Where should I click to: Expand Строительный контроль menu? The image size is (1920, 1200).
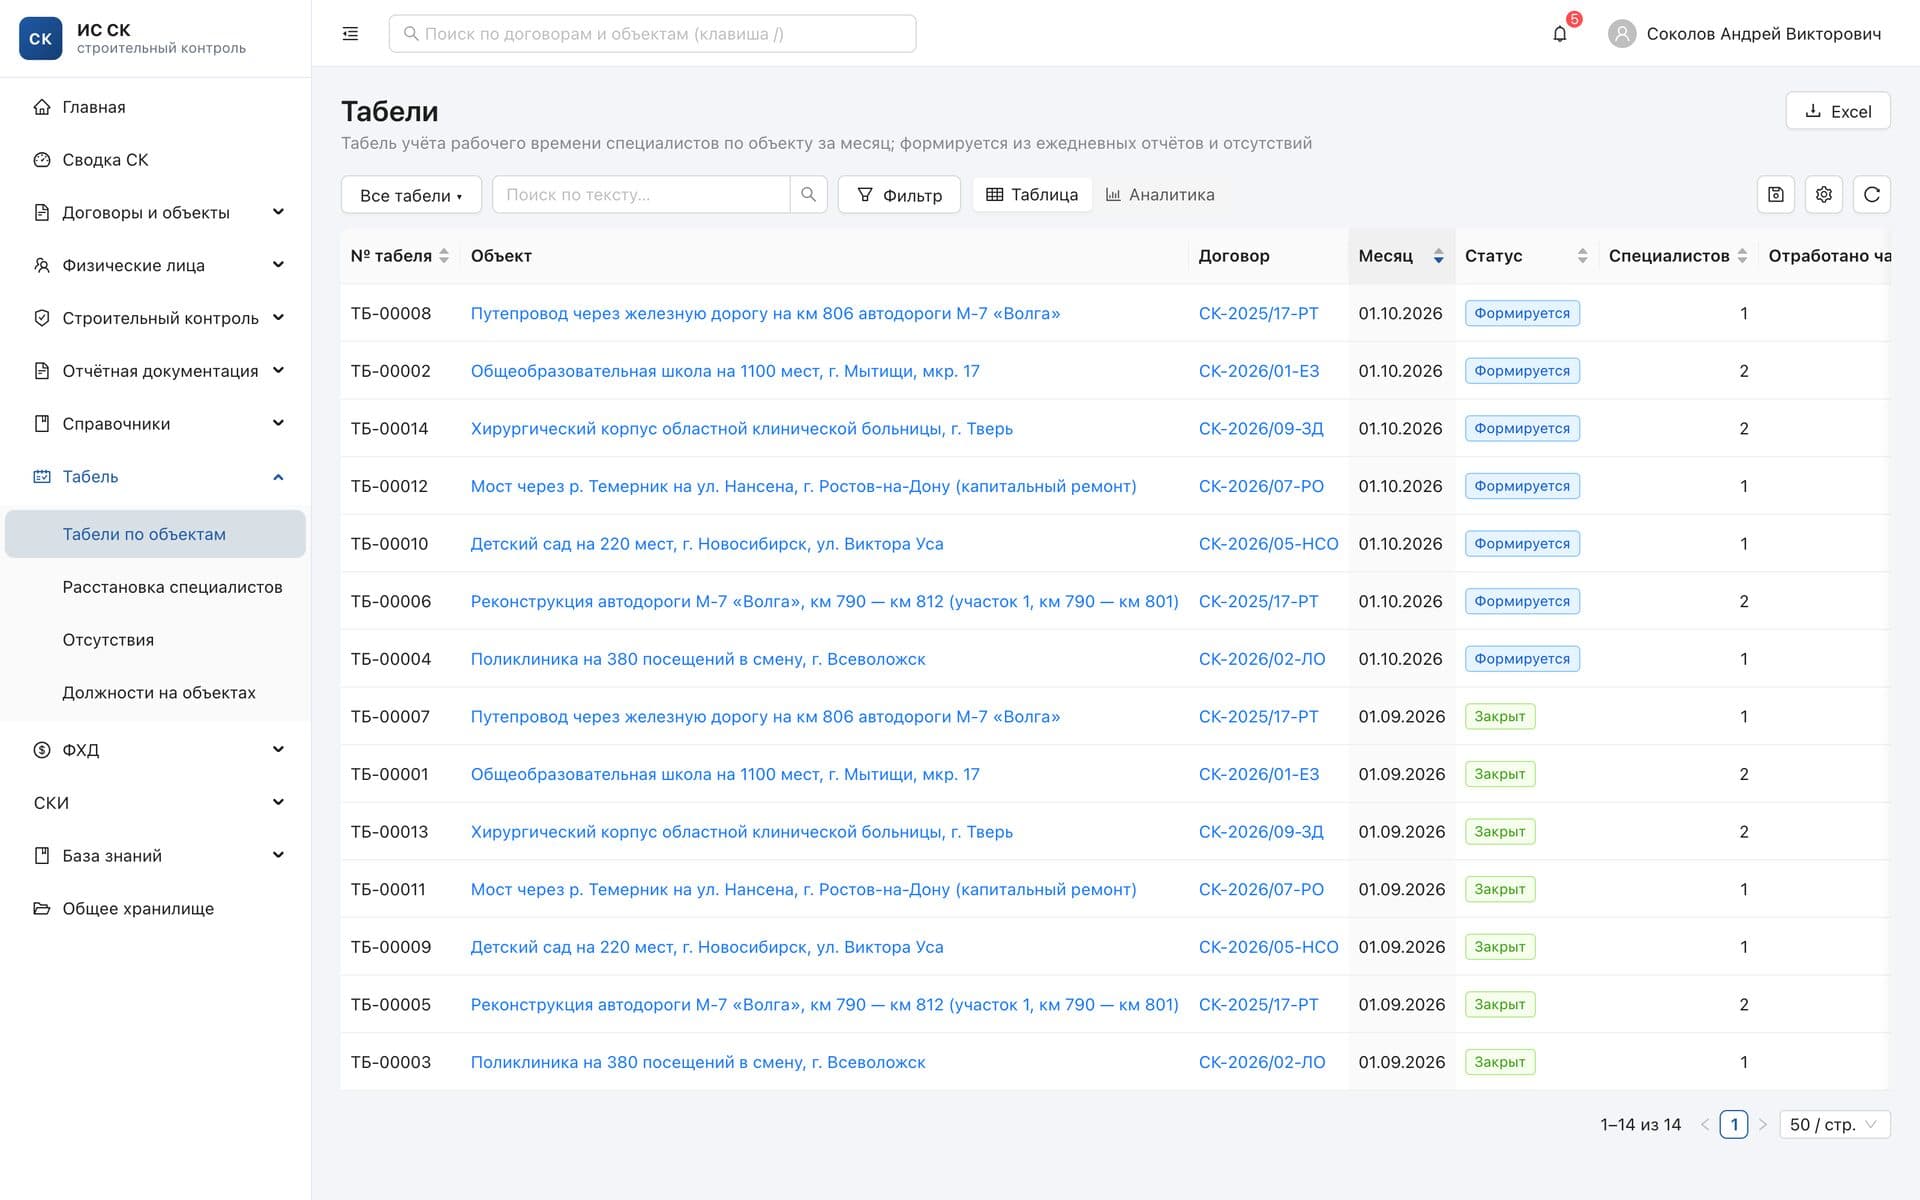[155, 318]
